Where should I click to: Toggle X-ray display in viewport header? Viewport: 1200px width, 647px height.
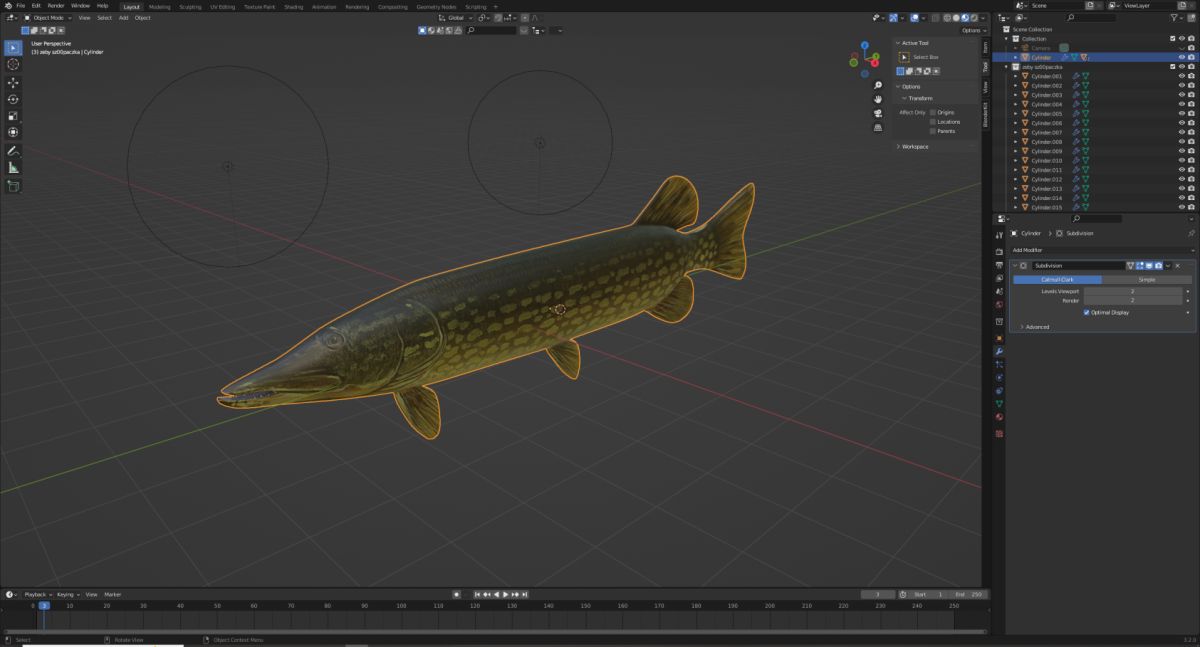coord(937,17)
